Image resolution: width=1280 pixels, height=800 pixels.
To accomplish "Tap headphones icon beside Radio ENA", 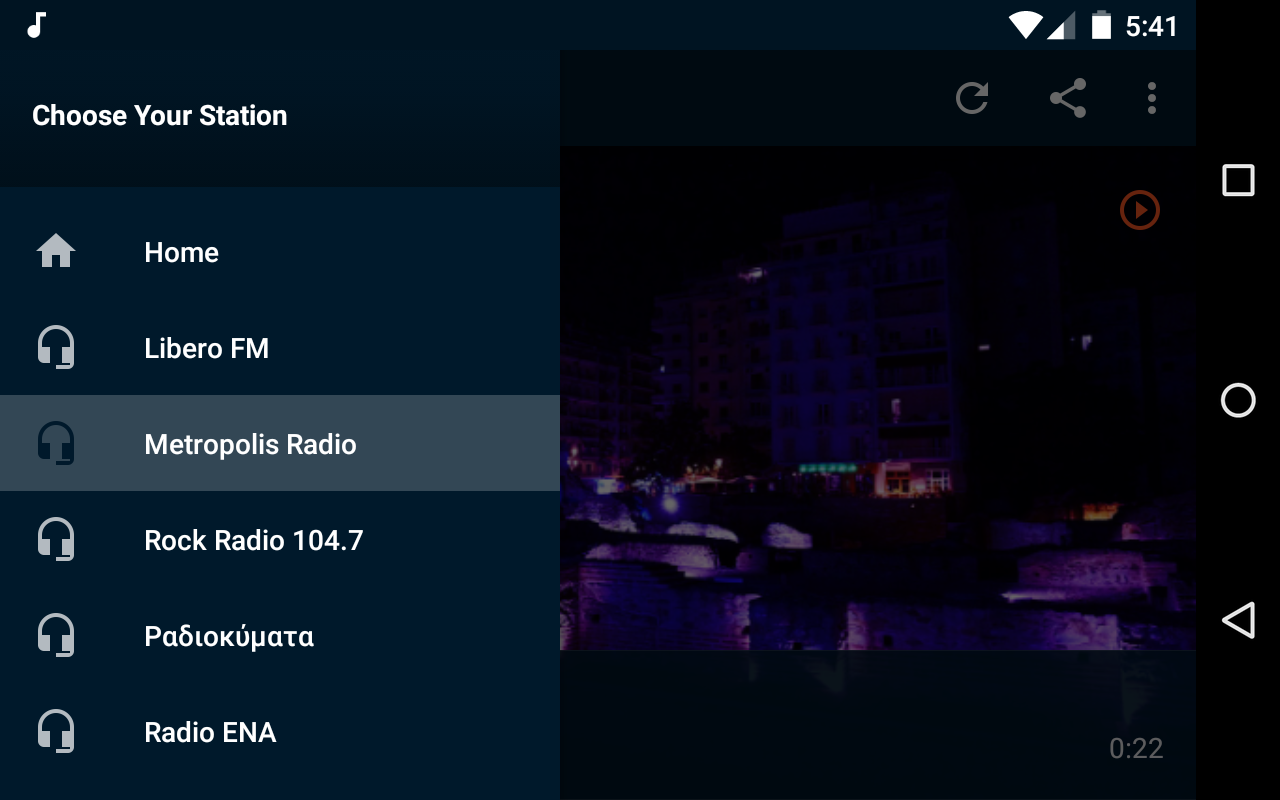I will pos(56,732).
